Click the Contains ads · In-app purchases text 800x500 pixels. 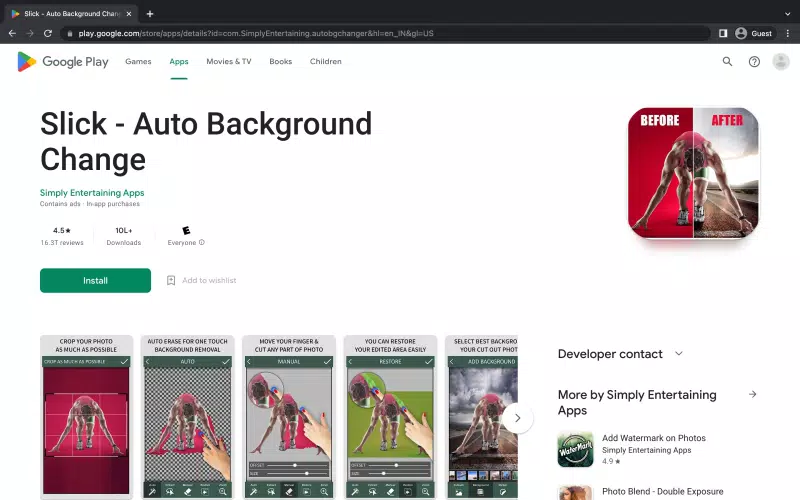pyautogui.click(x=90, y=204)
